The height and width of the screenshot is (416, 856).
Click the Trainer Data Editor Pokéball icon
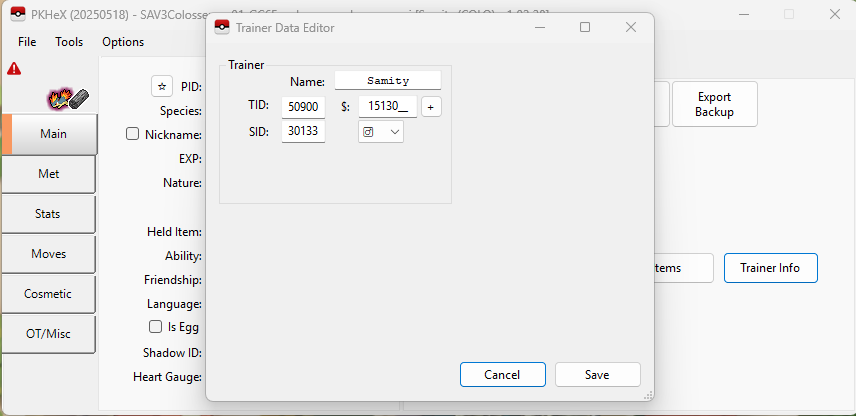(x=222, y=27)
